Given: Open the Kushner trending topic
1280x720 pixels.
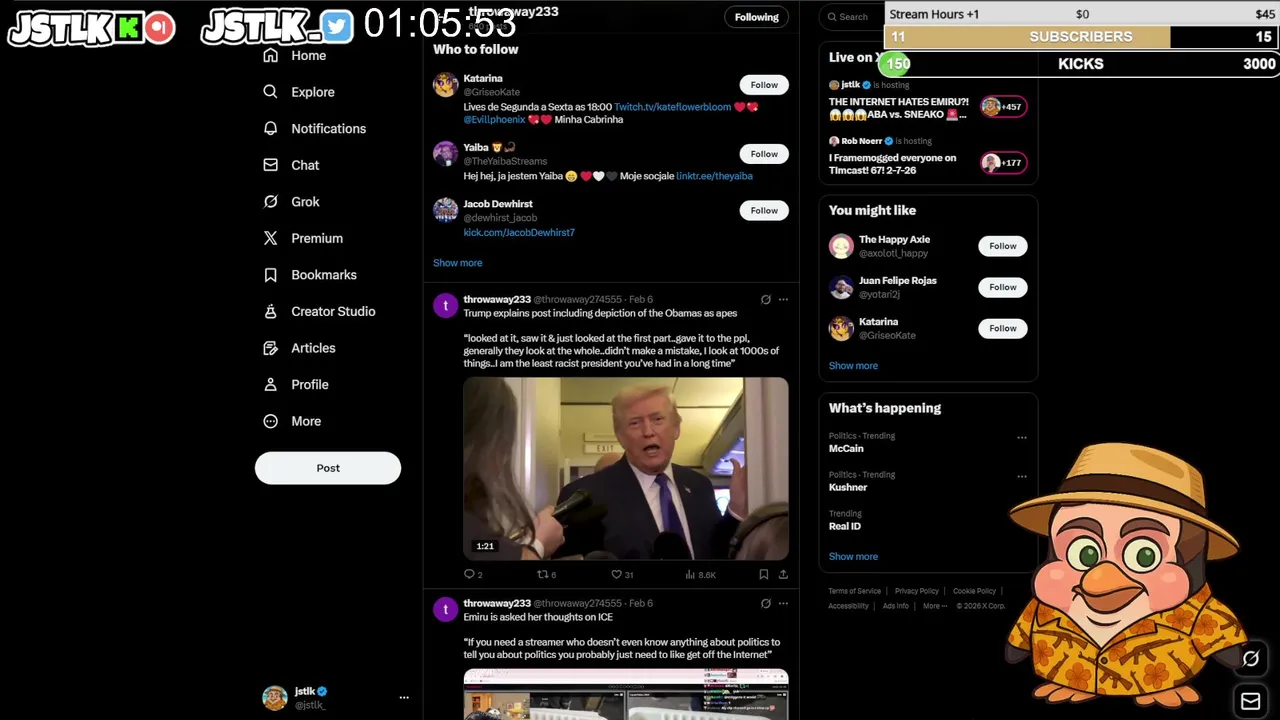Looking at the screenshot, I should (848, 488).
